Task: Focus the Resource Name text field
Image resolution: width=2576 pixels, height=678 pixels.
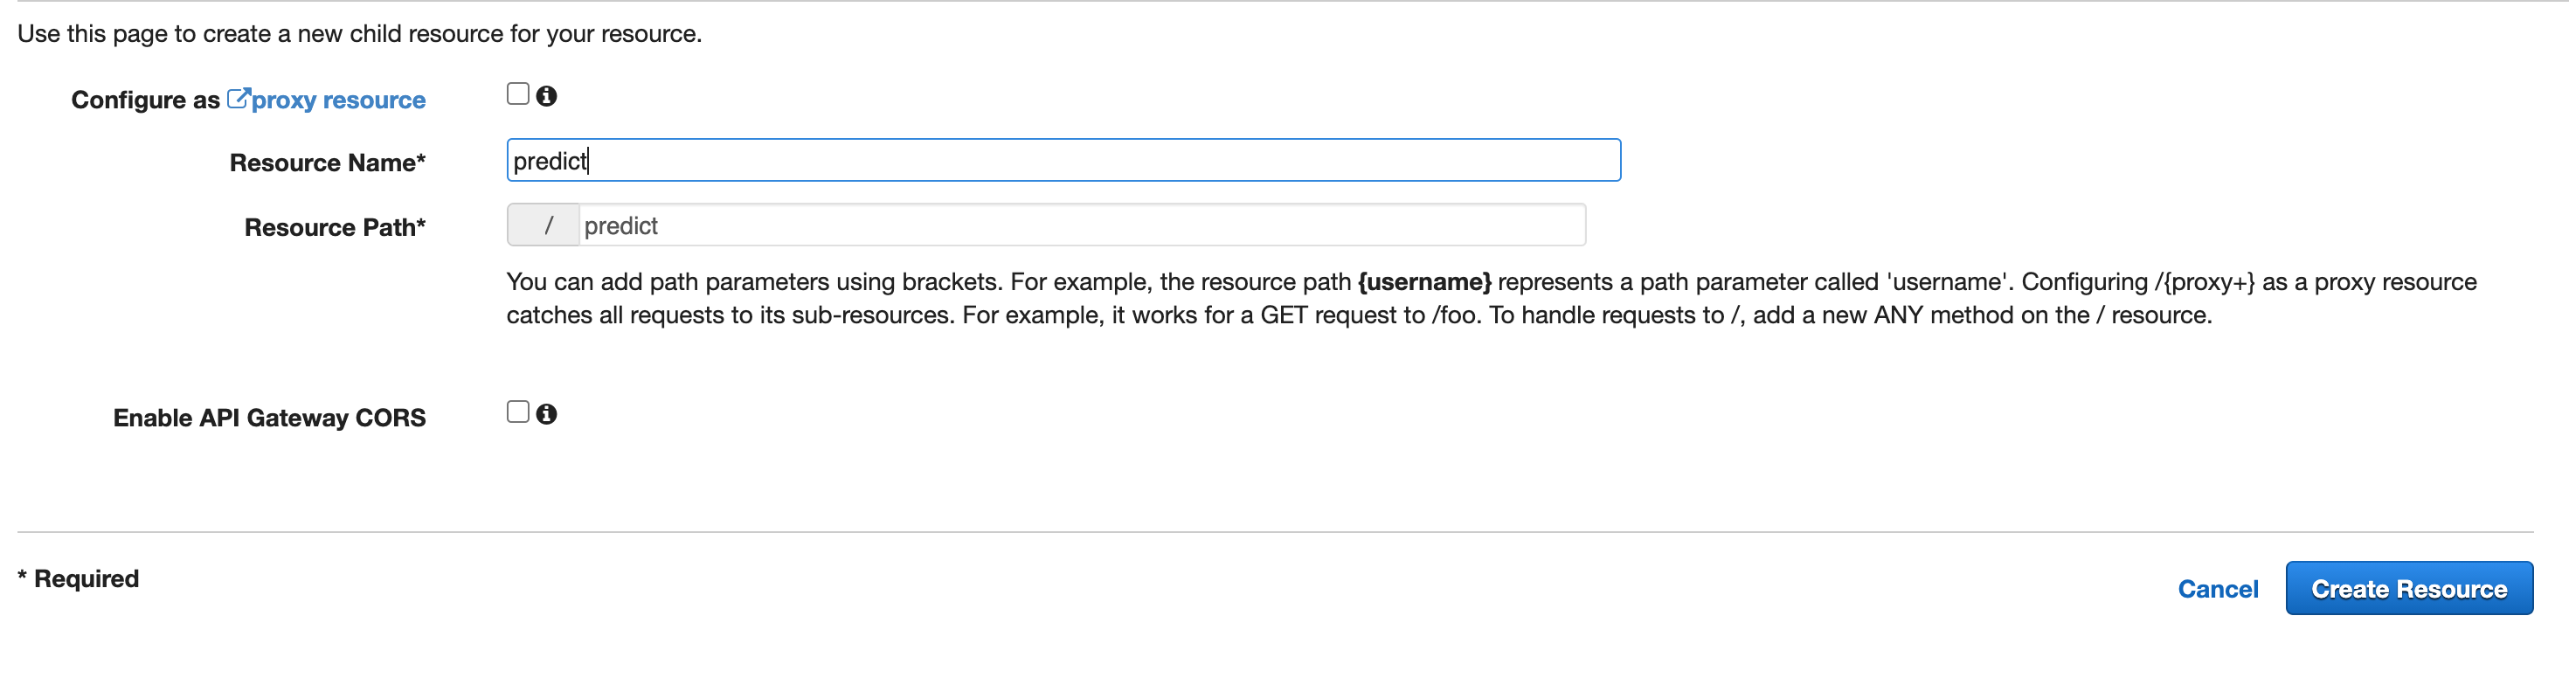Action: 1063,161
